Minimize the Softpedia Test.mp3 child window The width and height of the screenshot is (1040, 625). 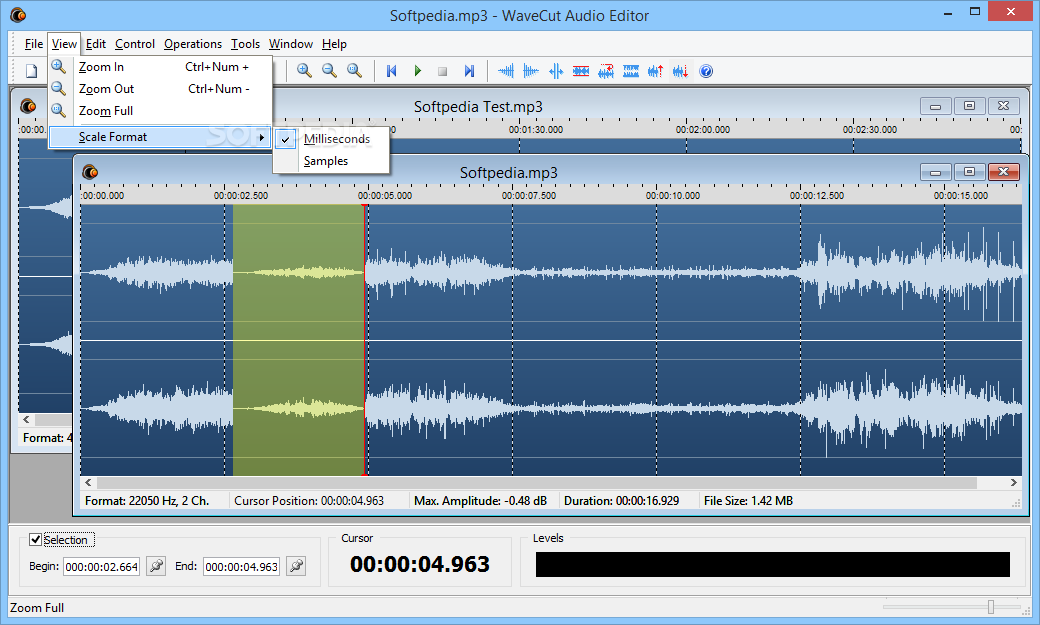[x=935, y=106]
